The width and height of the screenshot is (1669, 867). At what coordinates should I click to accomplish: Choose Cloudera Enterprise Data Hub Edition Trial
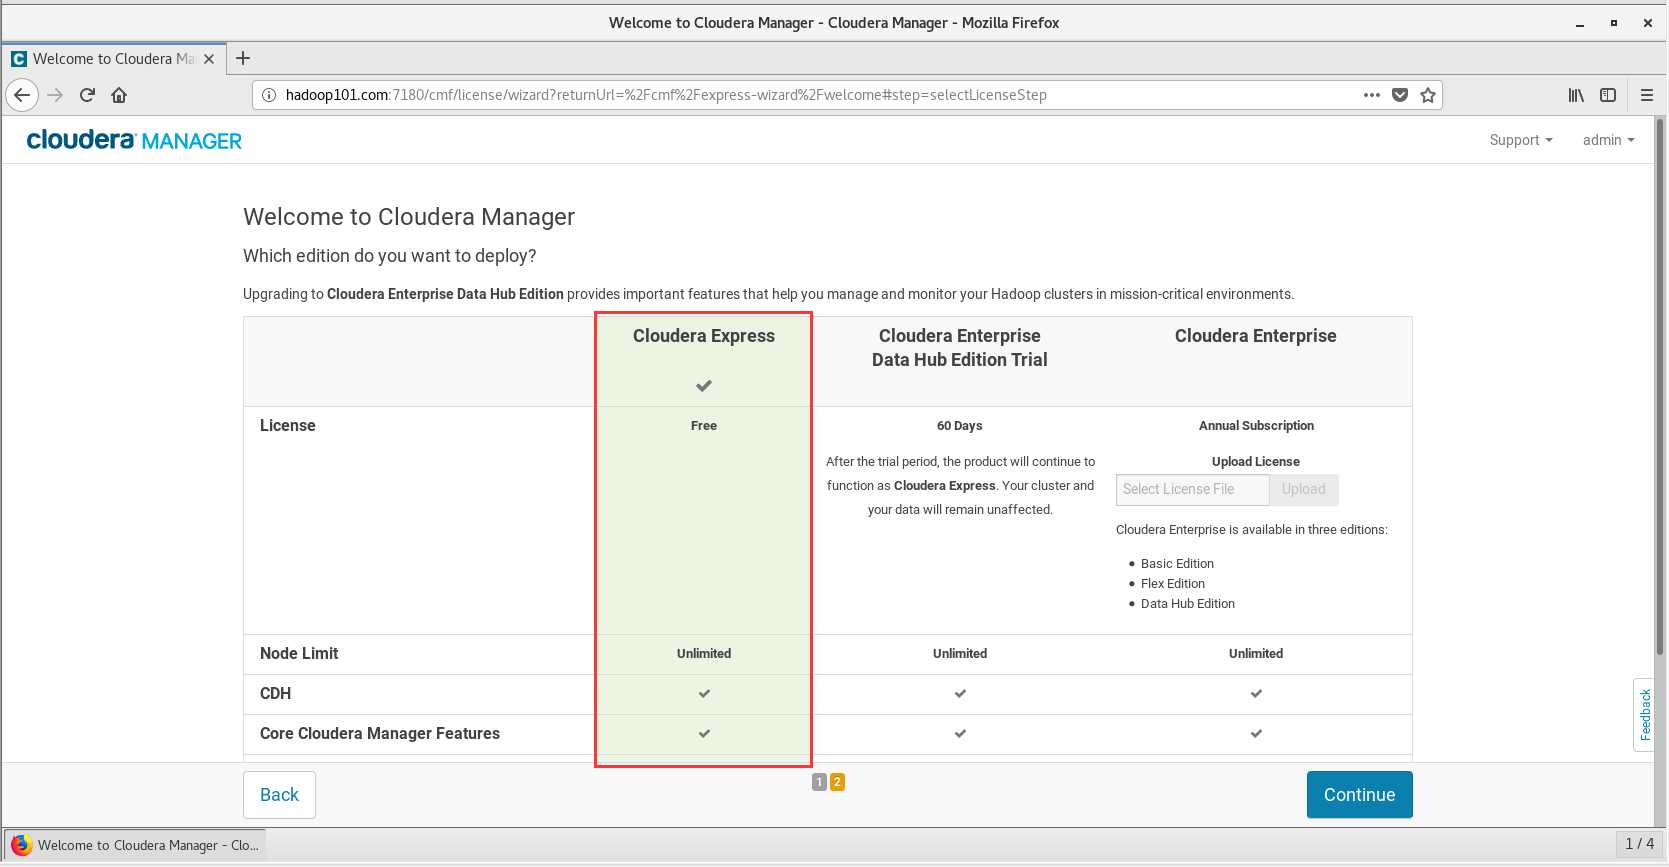960,348
